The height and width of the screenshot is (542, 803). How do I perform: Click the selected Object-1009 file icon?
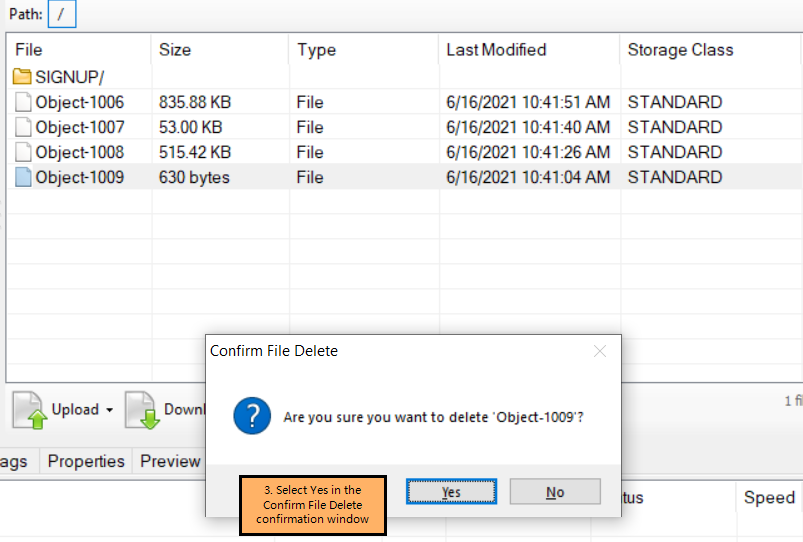click(x=23, y=177)
